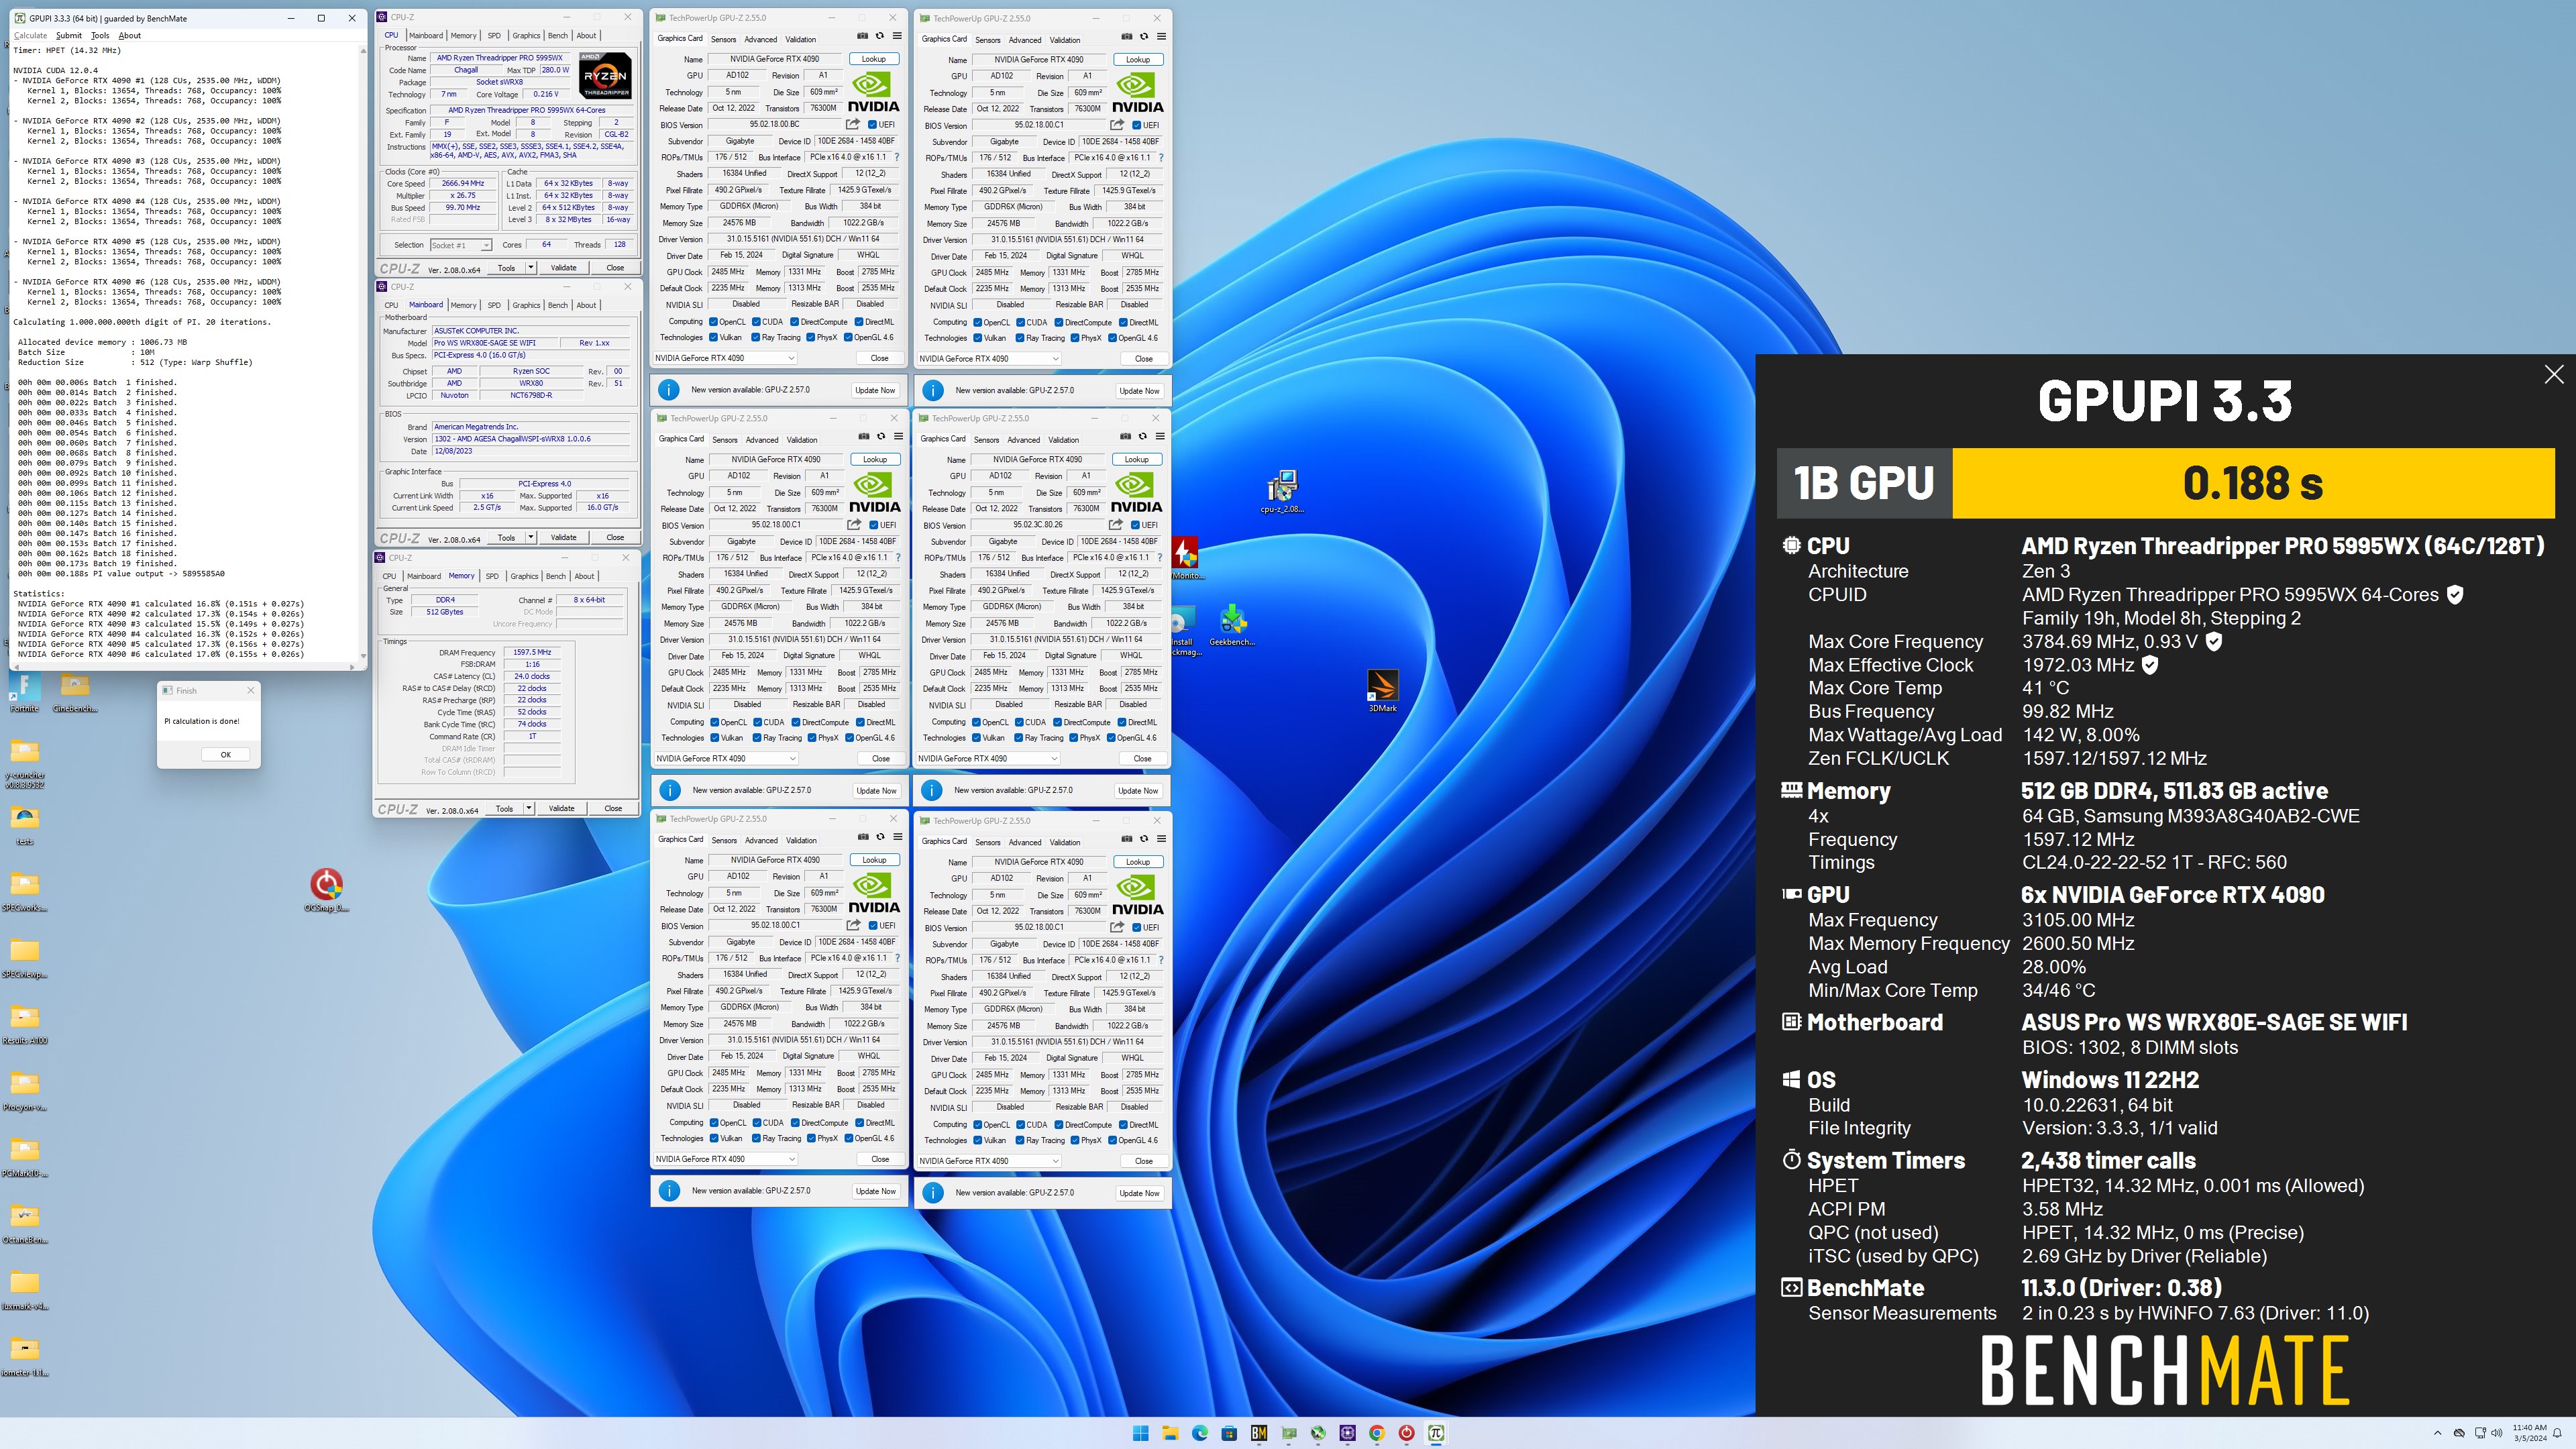Image resolution: width=2576 pixels, height=1449 pixels.
Task: Open hamburger menu in GPU-Z BIOS 95.02.3C.80.26 window
Action: pos(1160,436)
